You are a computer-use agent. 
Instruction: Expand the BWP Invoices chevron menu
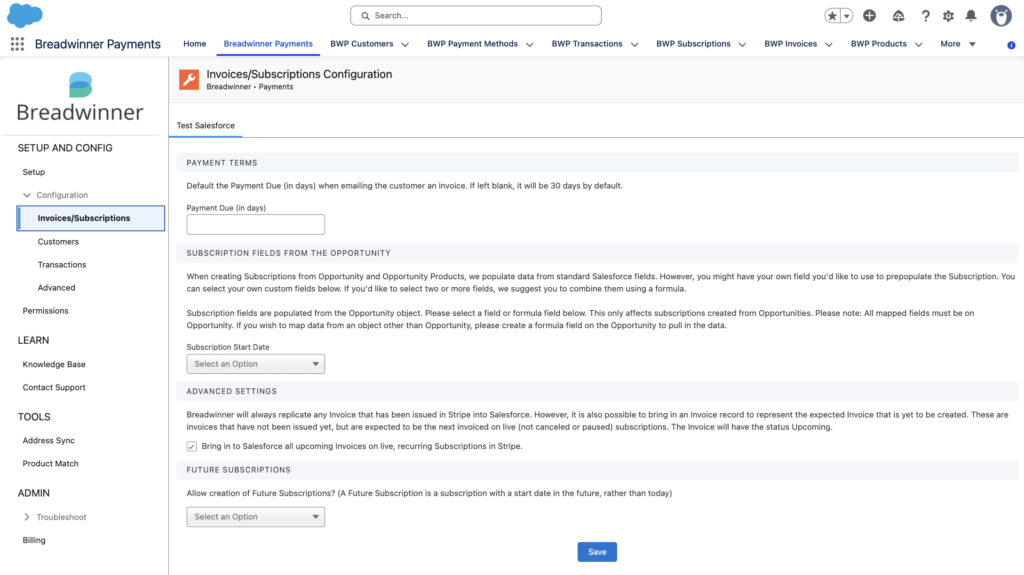(829, 44)
